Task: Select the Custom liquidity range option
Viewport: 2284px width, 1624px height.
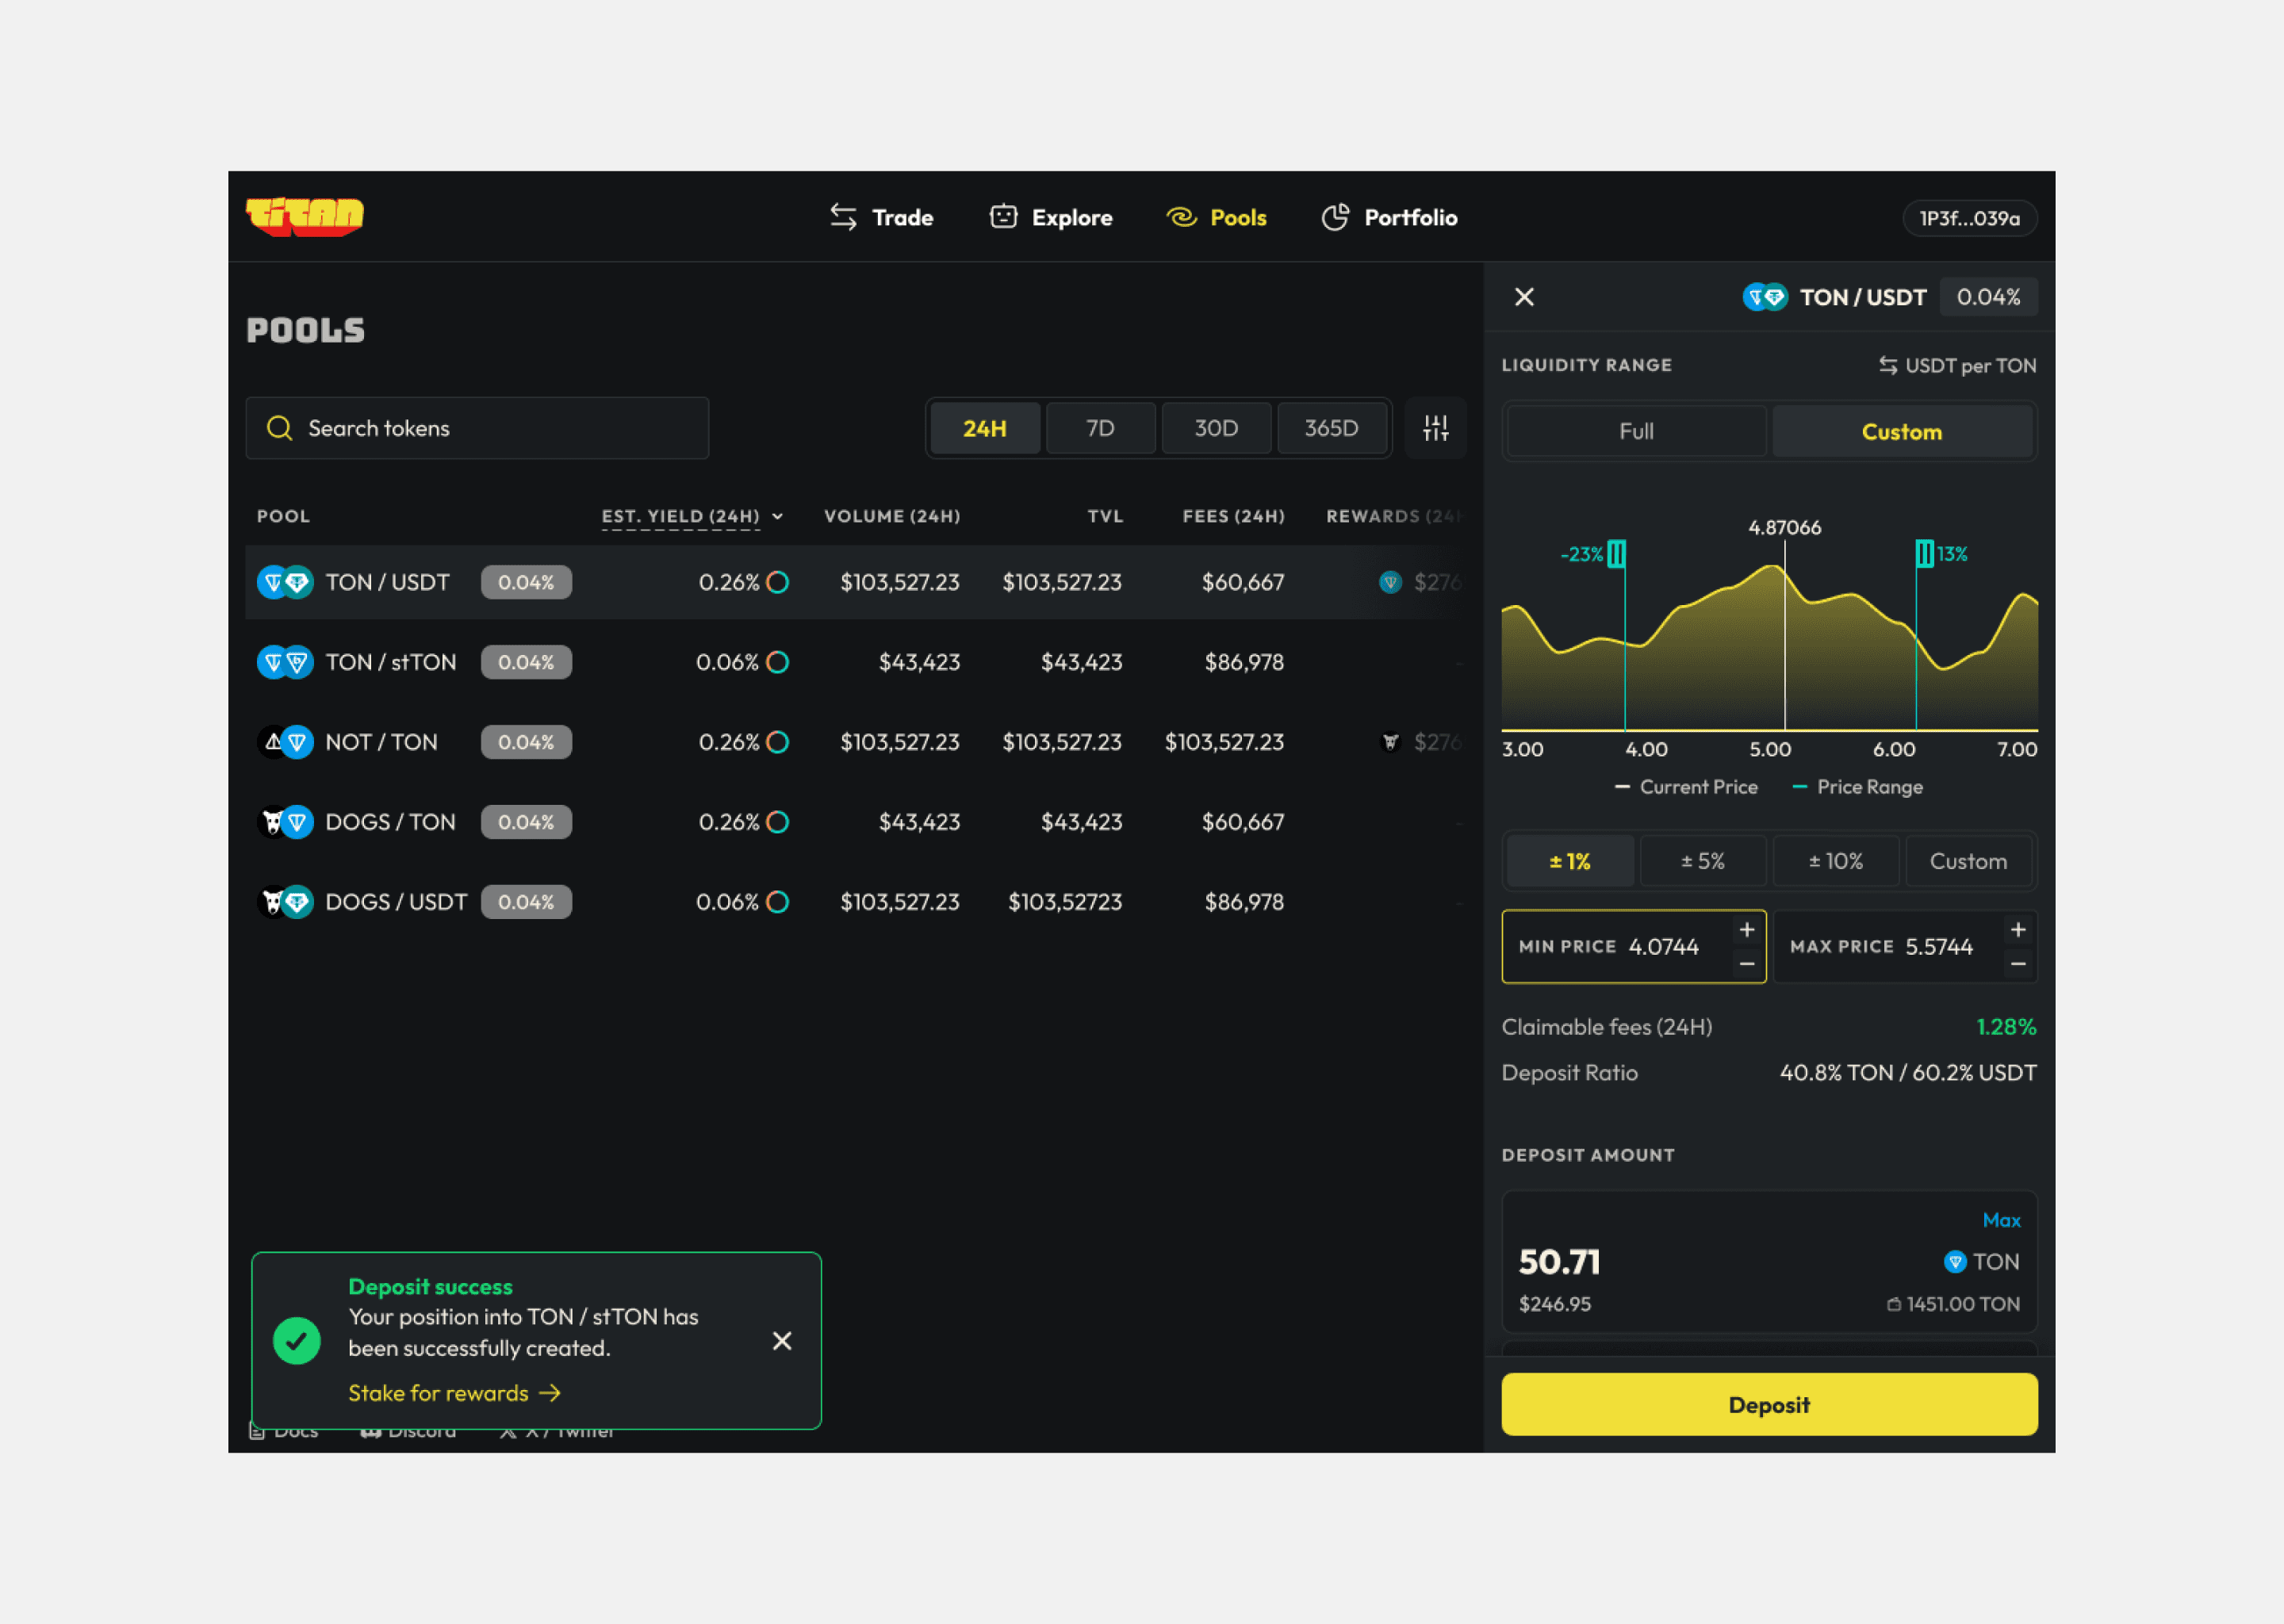Action: coord(1902,431)
